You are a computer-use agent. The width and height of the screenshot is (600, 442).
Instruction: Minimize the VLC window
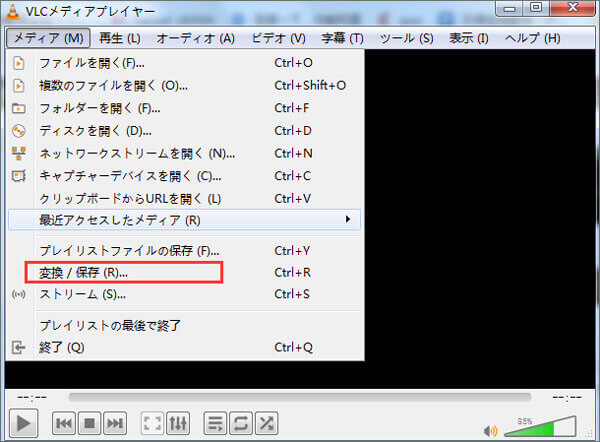pos(509,8)
